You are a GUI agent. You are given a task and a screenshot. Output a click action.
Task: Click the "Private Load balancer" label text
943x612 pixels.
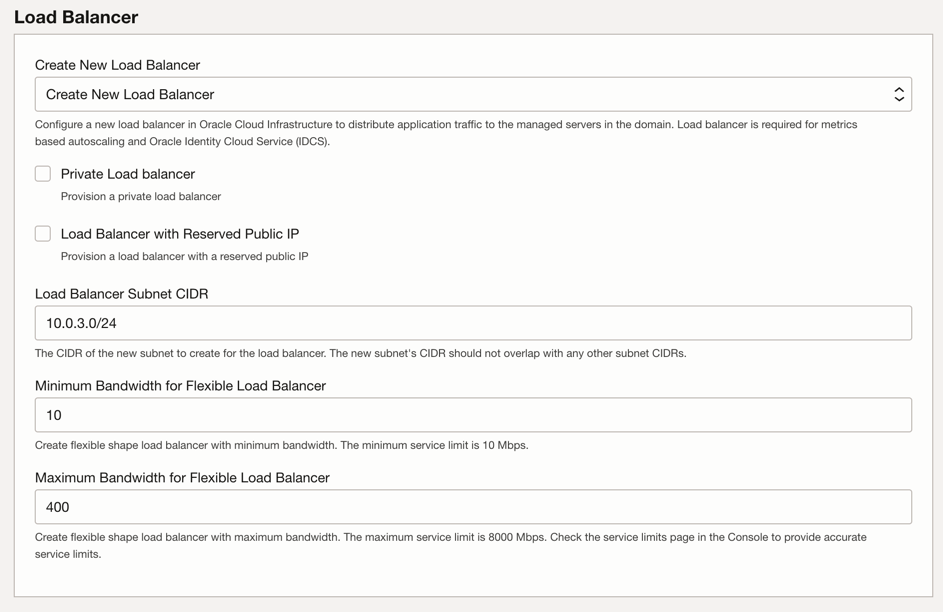tap(128, 174)
